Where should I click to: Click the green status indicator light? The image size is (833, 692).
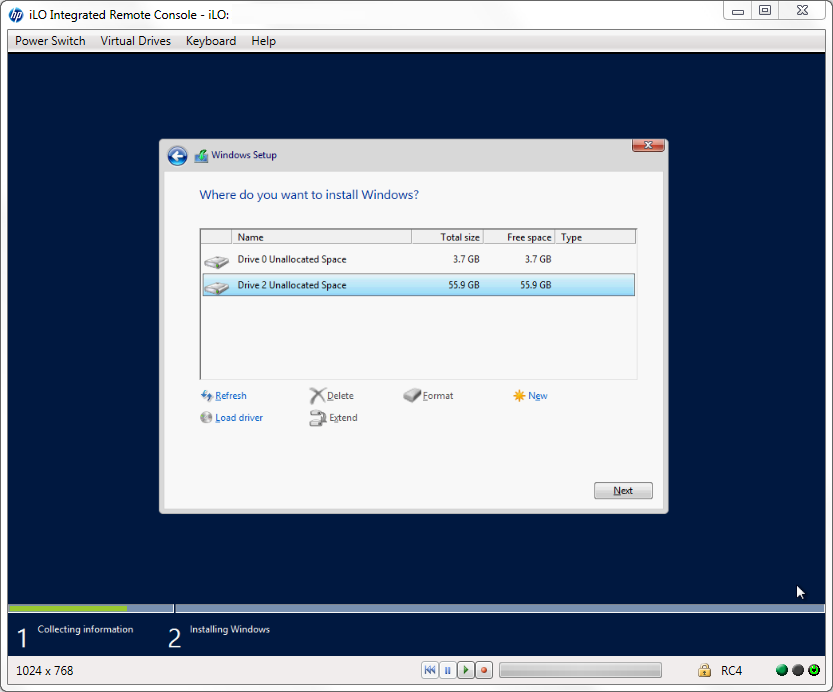781,670
